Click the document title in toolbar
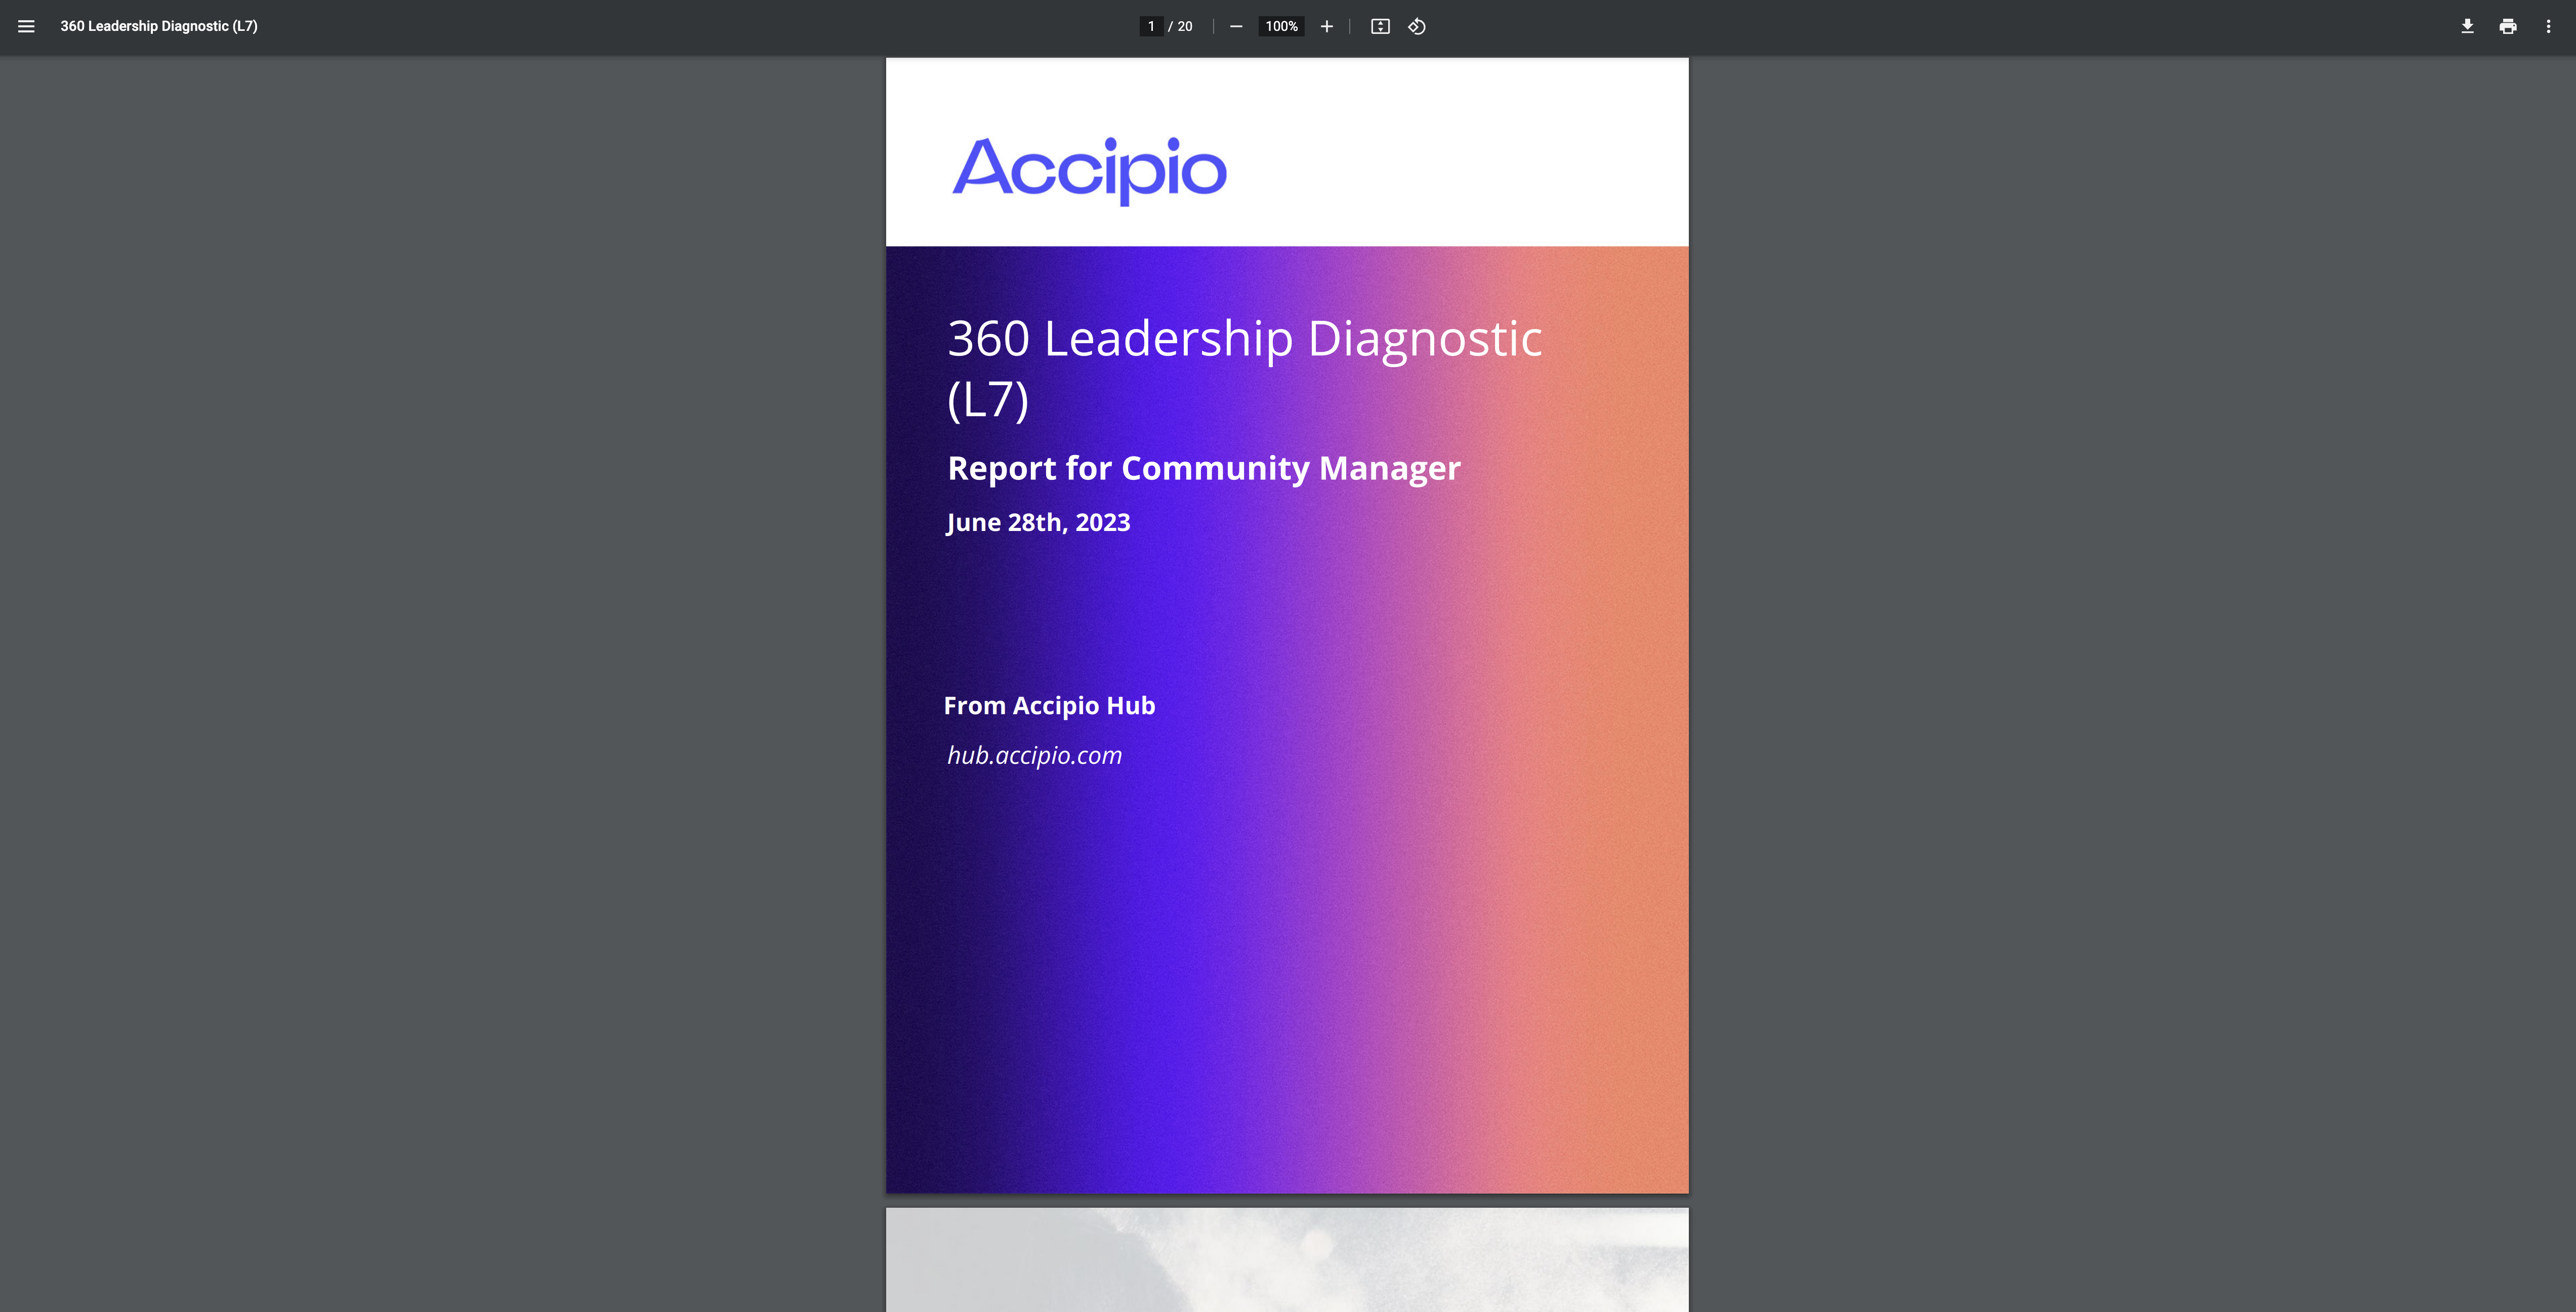 coord(159,27)
